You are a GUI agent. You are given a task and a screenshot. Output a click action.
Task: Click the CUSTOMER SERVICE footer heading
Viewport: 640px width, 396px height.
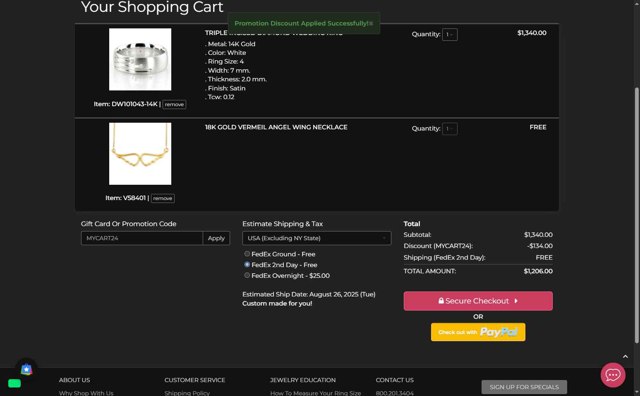(195, 380)
